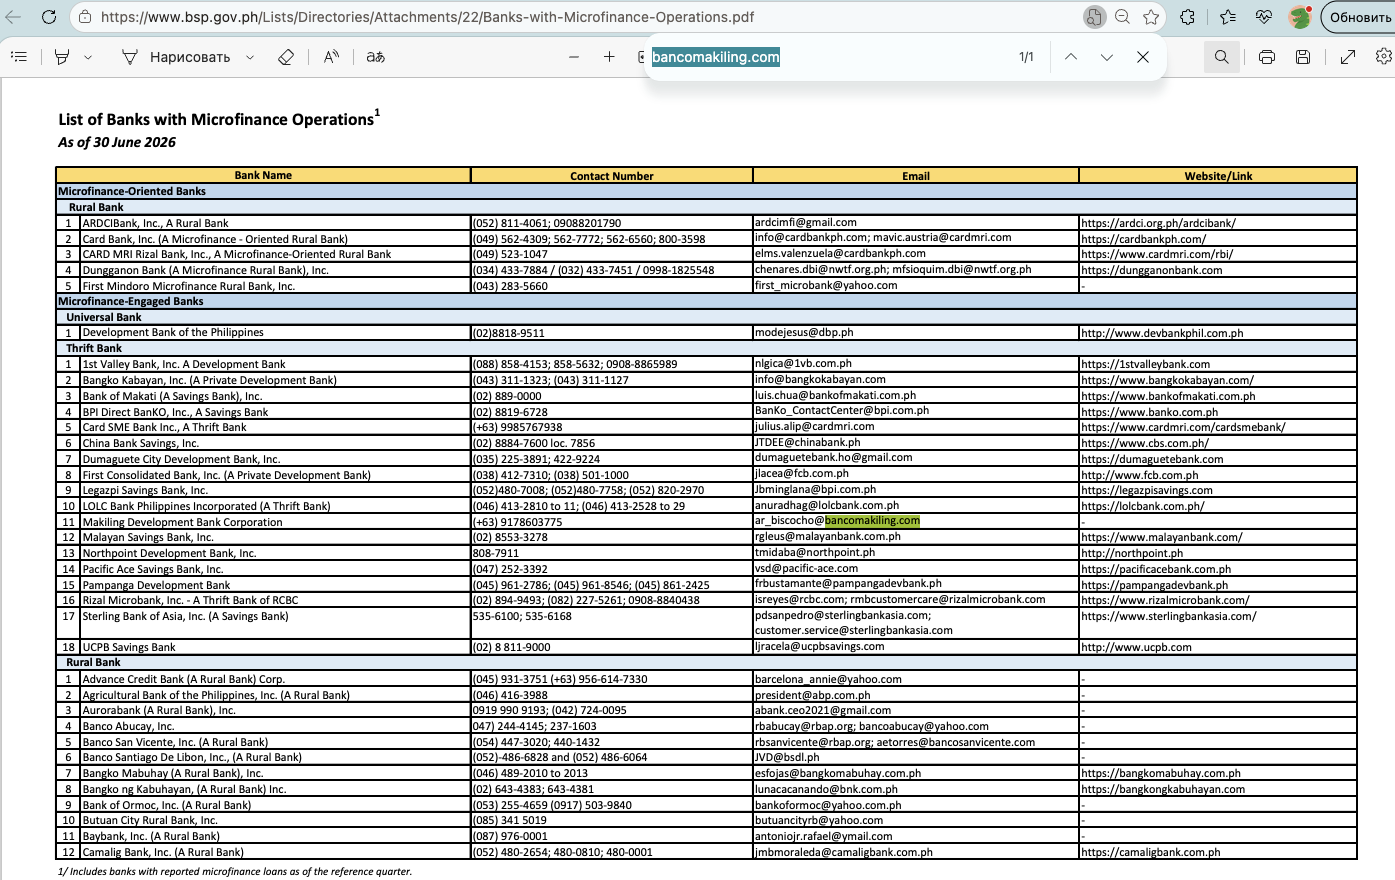Start the Read aloud feature
The width and height of the screenshot is (1395, 880).
331,57
